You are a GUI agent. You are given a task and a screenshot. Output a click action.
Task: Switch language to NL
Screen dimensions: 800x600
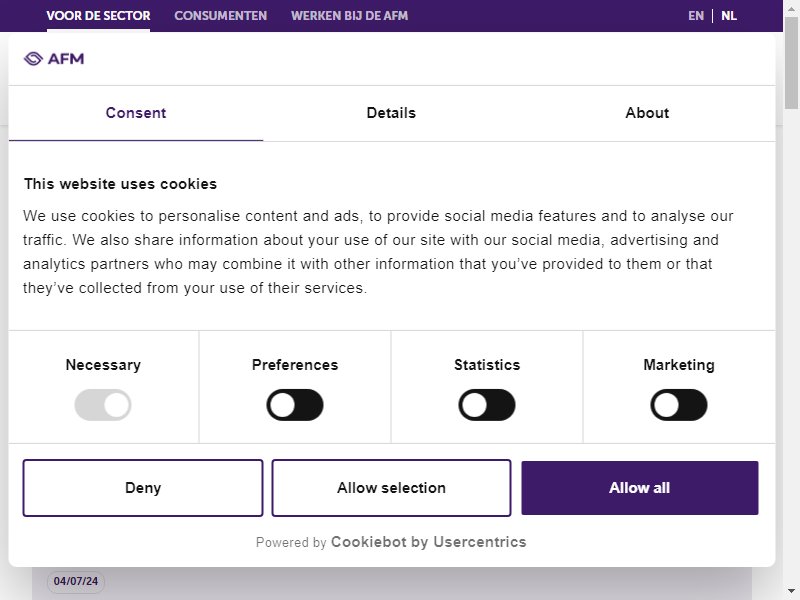(x=729, y=16)
